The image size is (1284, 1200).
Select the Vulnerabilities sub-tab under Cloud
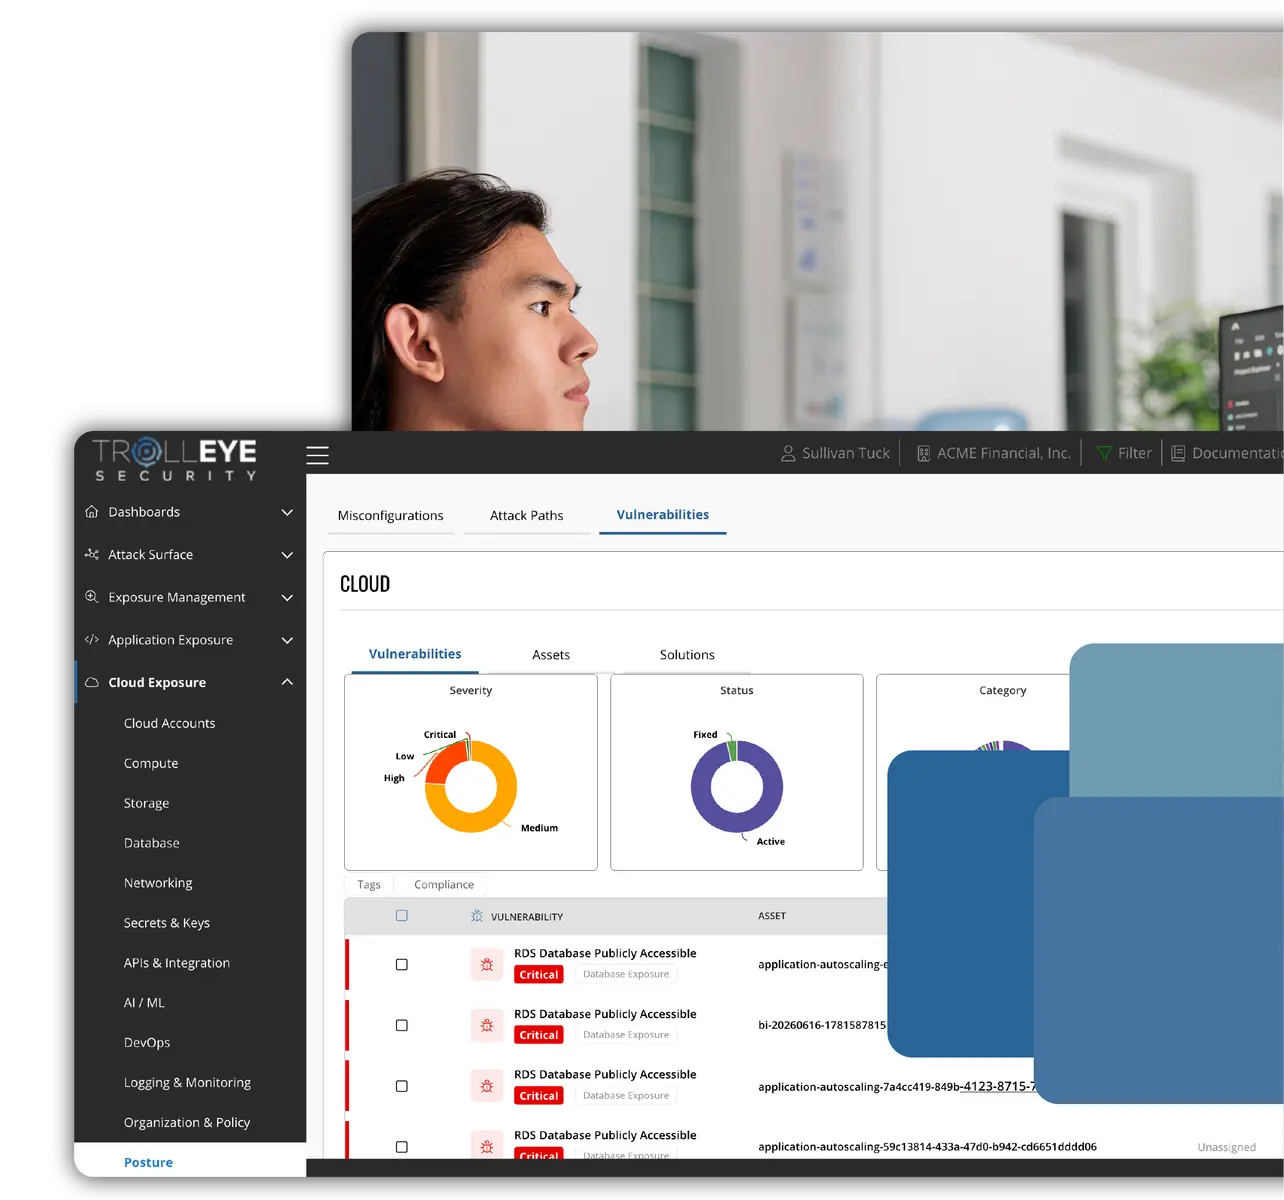click(415, 654)
